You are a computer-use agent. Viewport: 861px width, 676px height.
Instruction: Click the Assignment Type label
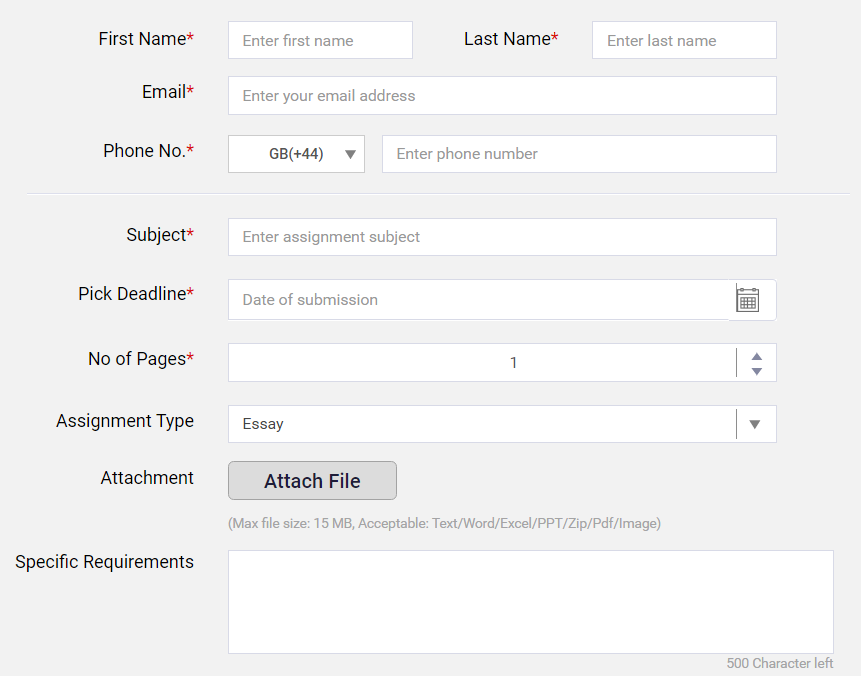coord(125,421)
